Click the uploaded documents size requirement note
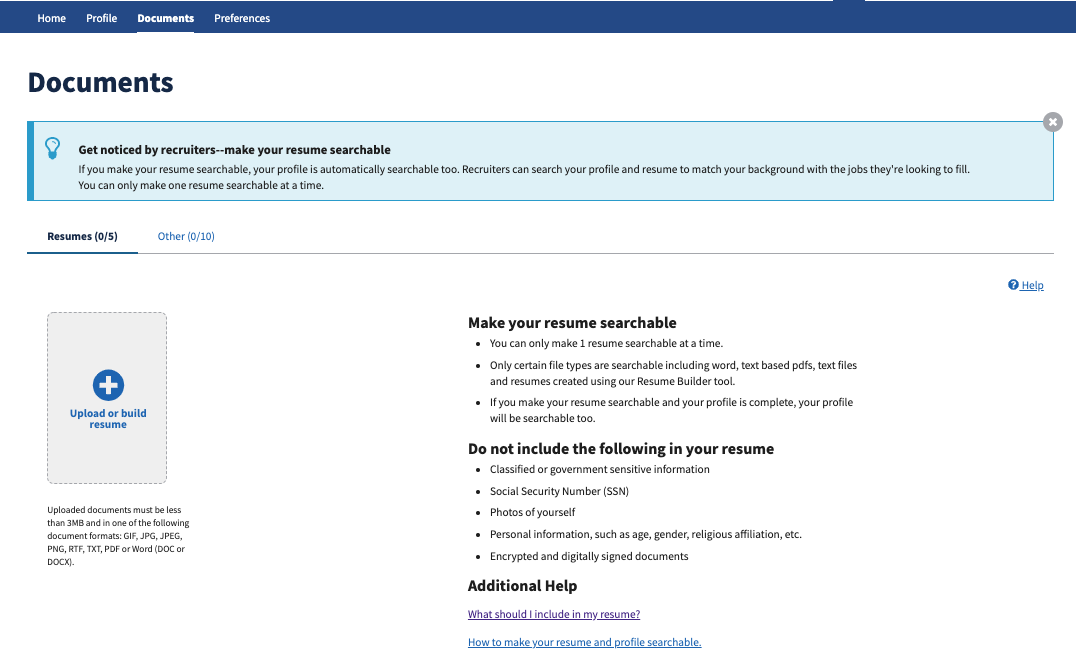 [x=118, y=536]
